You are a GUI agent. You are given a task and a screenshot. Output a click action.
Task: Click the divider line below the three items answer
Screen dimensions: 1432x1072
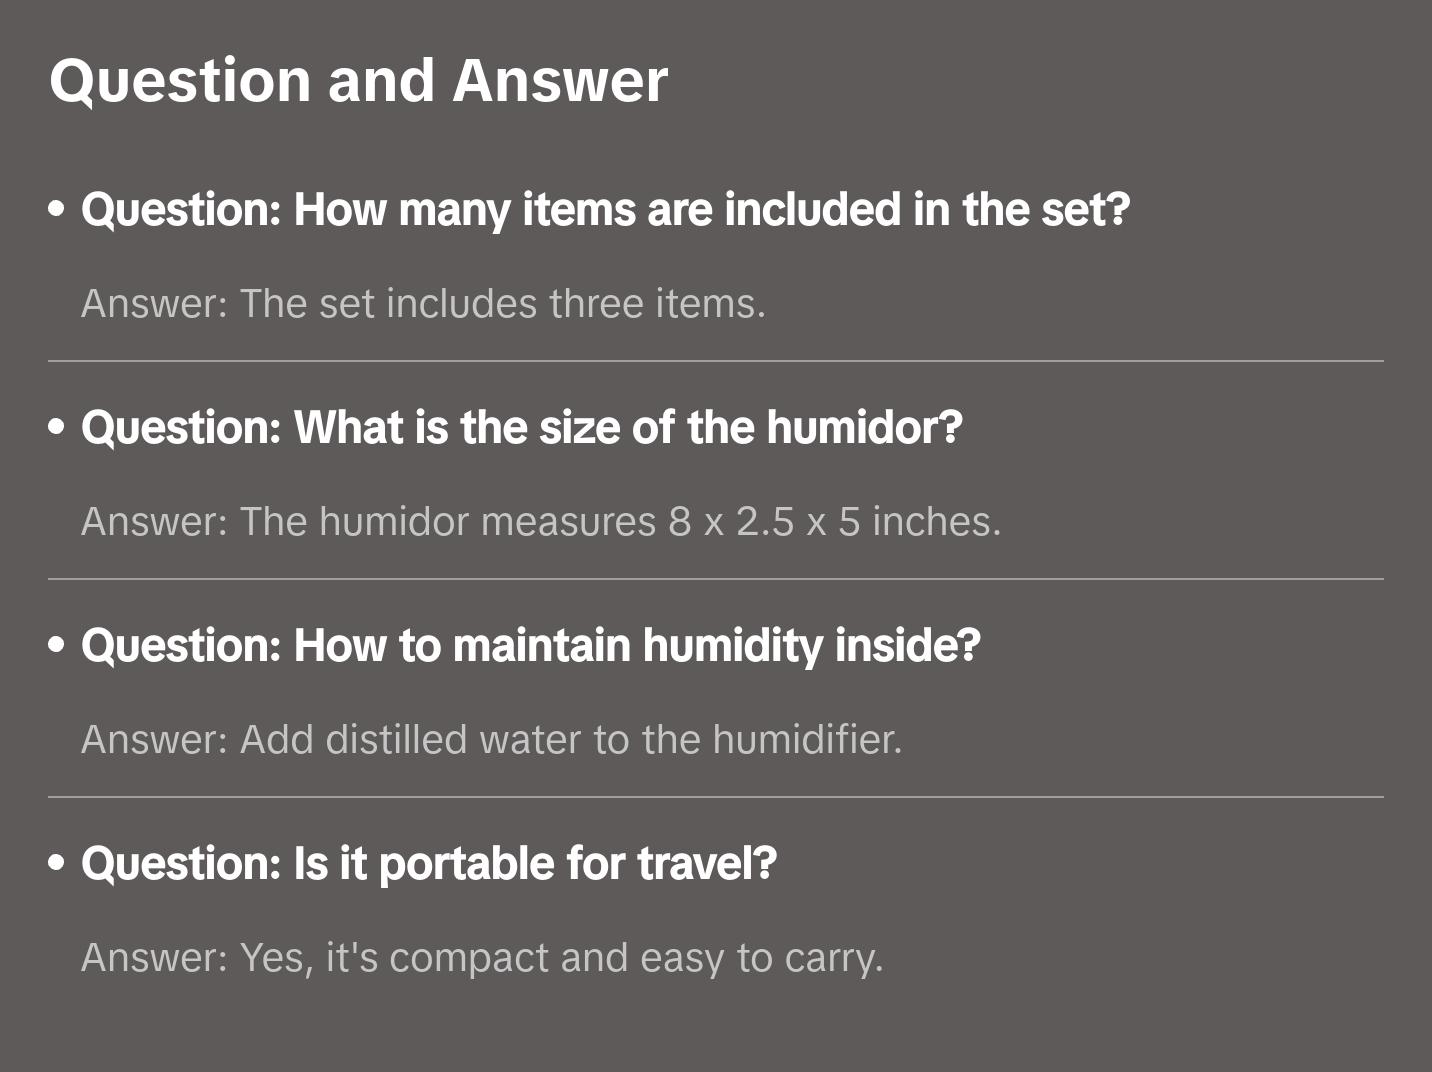[715, 361]
